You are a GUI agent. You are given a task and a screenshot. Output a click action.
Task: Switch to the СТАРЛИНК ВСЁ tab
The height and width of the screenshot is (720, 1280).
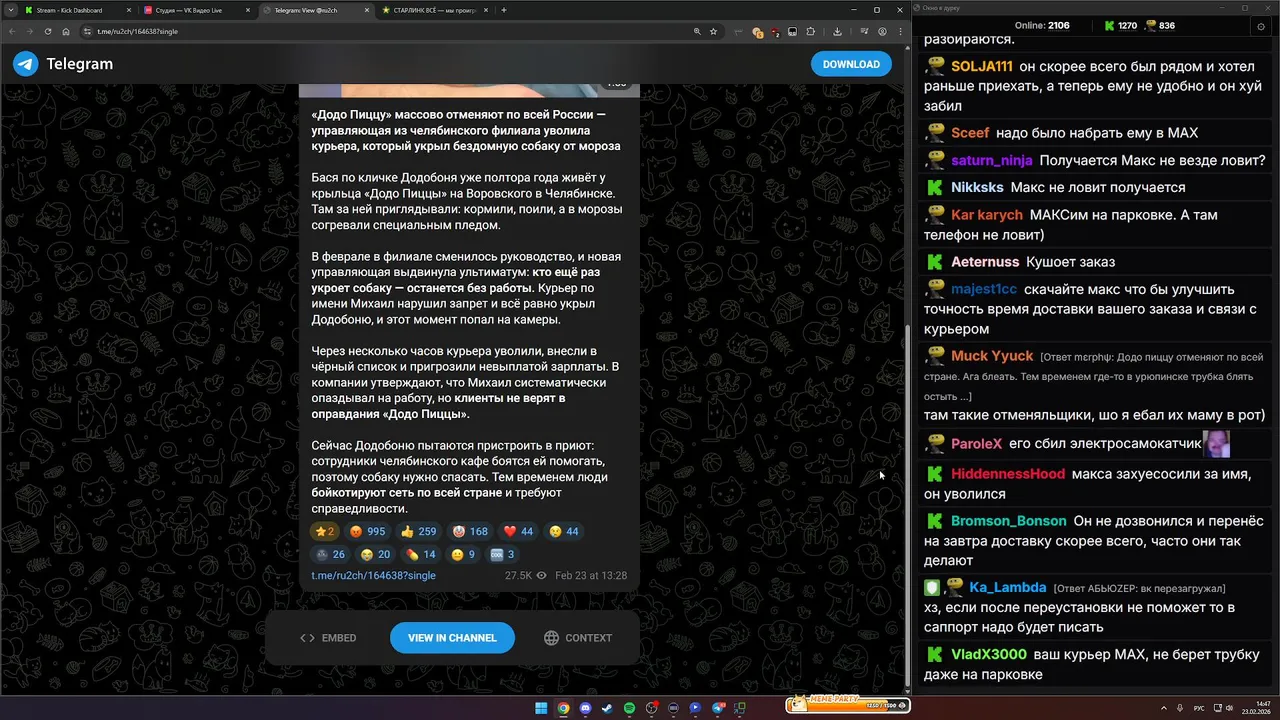click(x=433, y=10)
